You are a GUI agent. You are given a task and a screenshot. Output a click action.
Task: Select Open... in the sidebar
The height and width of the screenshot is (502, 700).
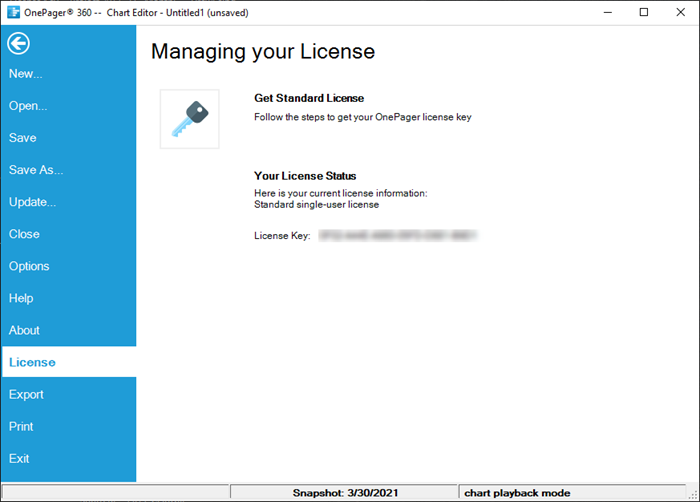(x=28, y=106)
